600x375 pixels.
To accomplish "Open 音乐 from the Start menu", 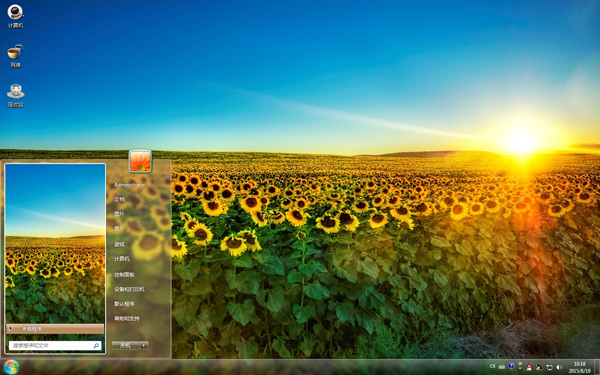I will coord(119,228).
